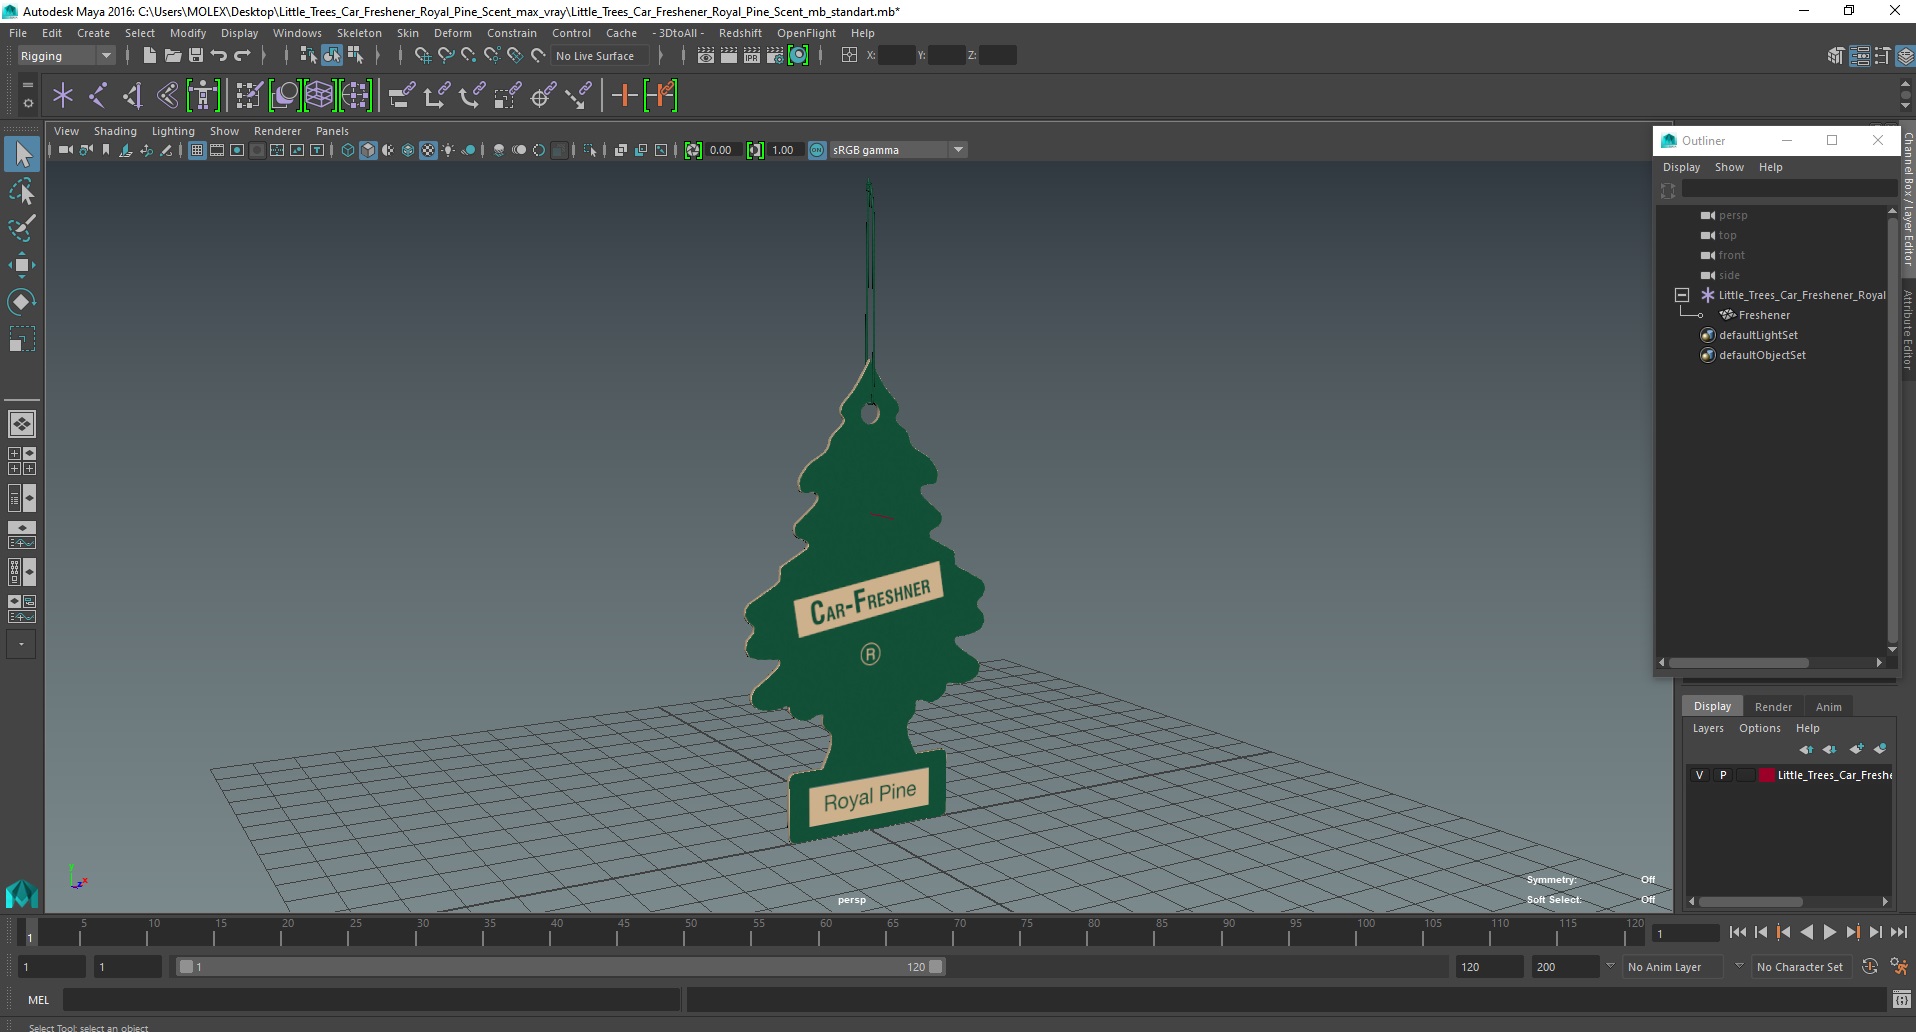1916x1032 pixels.
Task: Undo the last action
Action: [219, 56]
